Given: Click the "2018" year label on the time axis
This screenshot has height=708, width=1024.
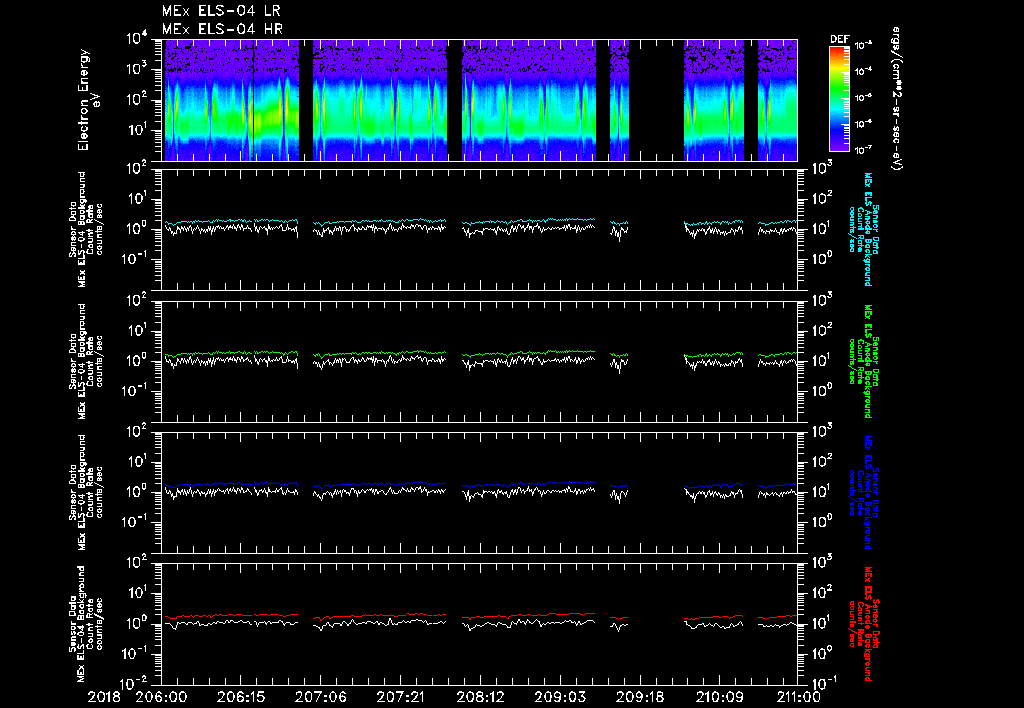Looking at the screenshot, I should [x=103, y=697].
